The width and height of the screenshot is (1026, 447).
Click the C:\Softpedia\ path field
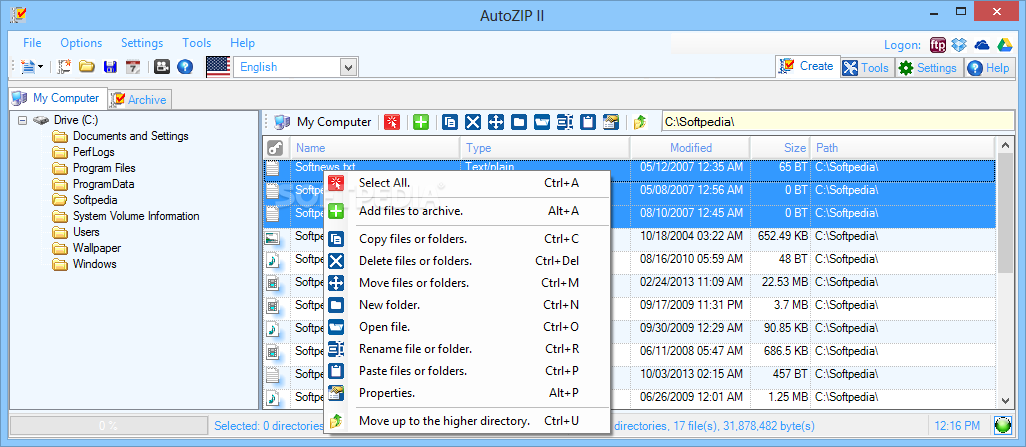[838, 122]
